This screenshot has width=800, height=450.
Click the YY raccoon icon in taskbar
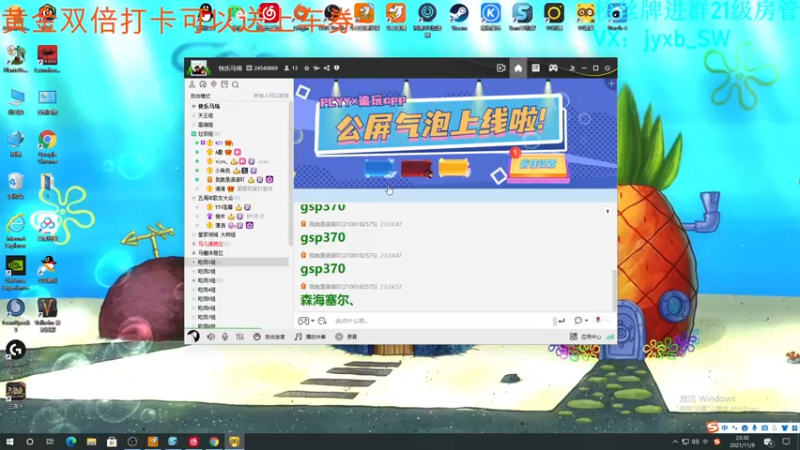coord(234,442)
